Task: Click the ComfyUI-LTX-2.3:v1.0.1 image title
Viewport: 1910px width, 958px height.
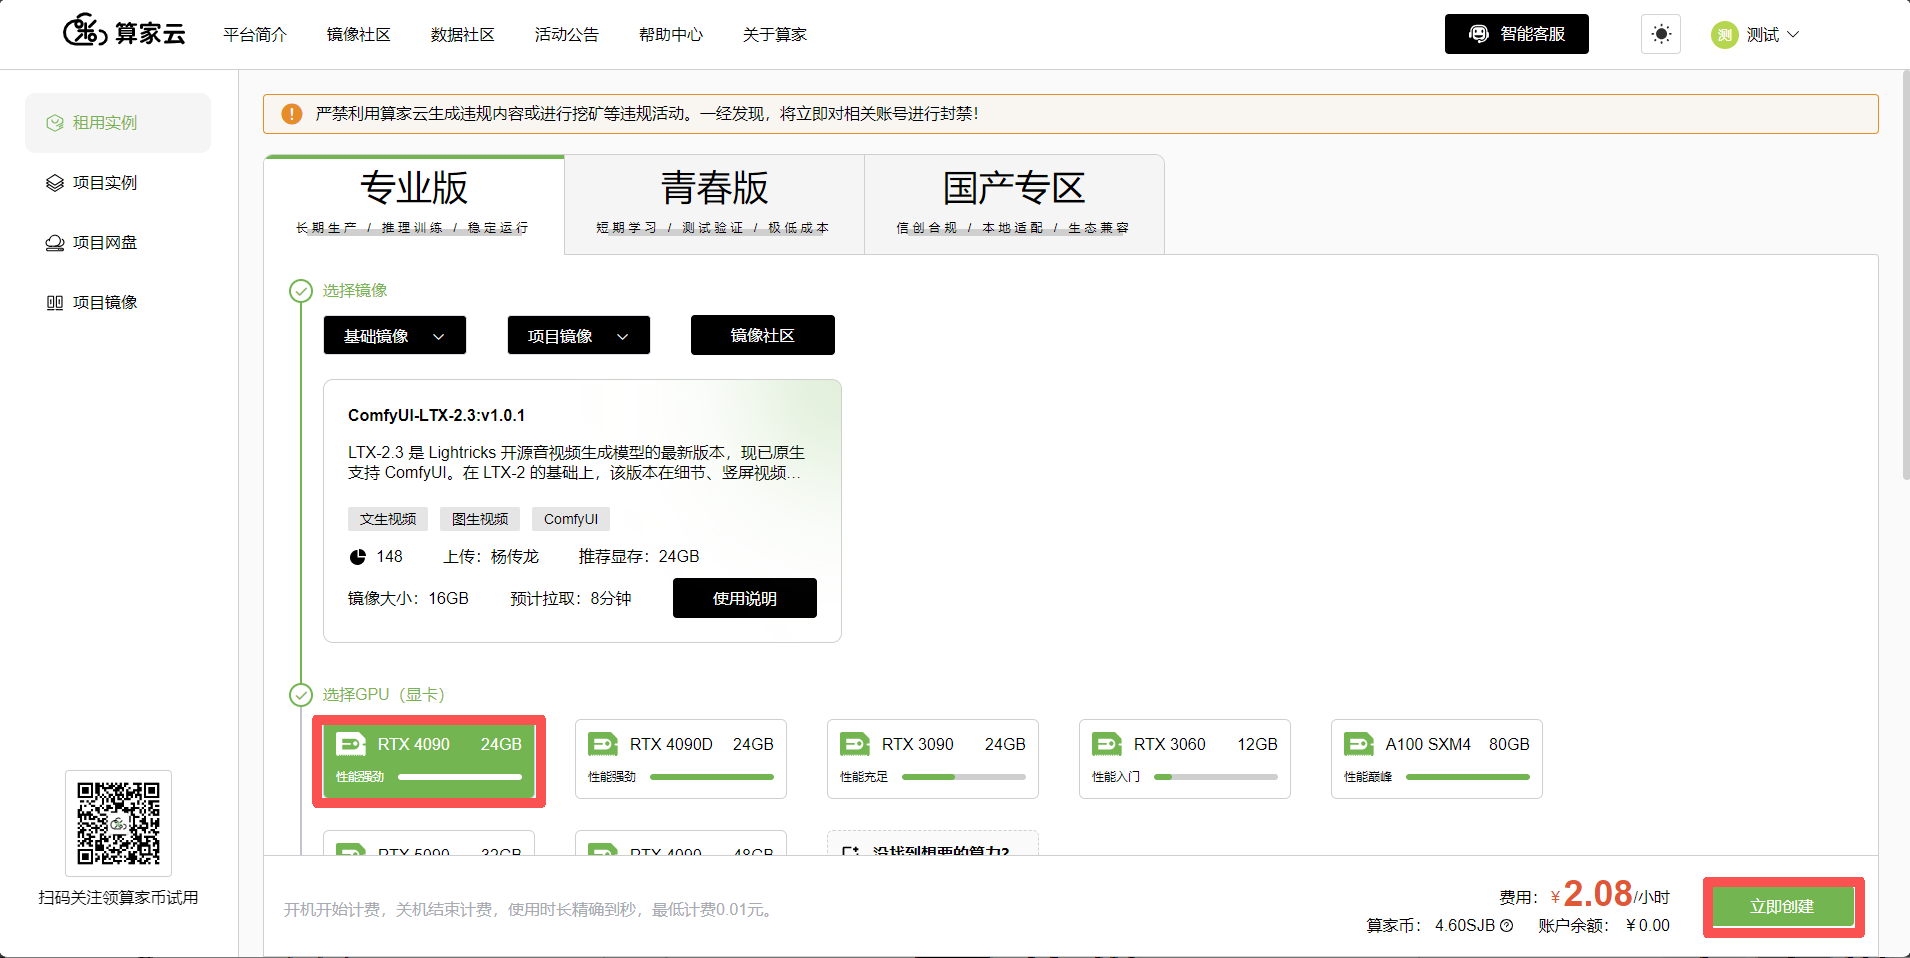Action: pyautogui.click(x=436, y=415)
